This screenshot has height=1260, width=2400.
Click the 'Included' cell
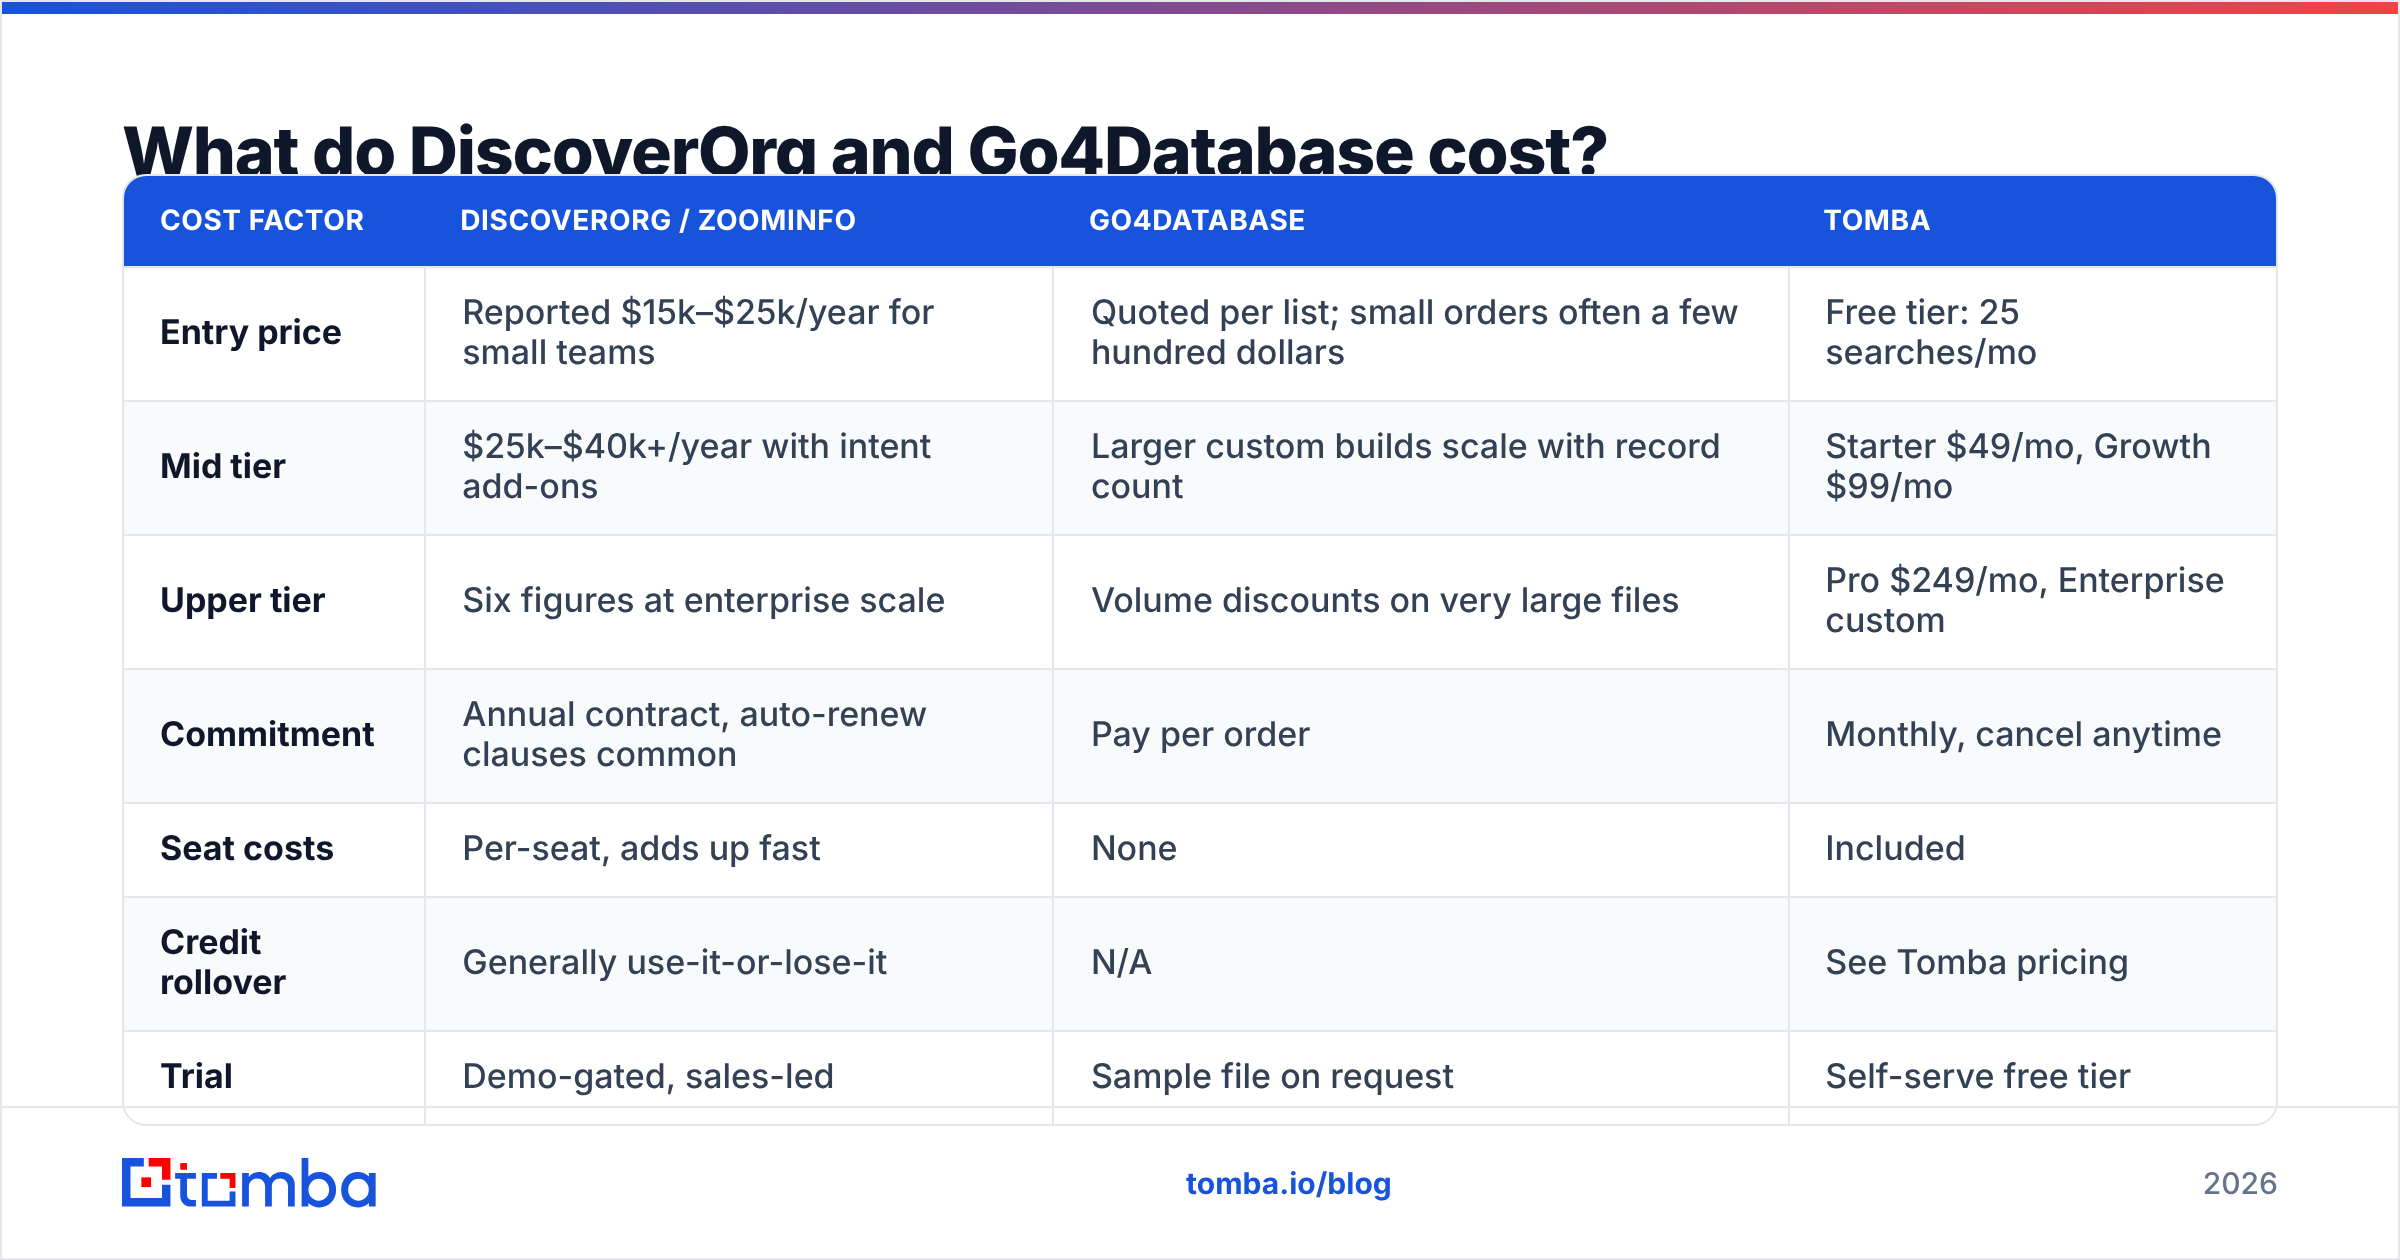[1895, 848]
